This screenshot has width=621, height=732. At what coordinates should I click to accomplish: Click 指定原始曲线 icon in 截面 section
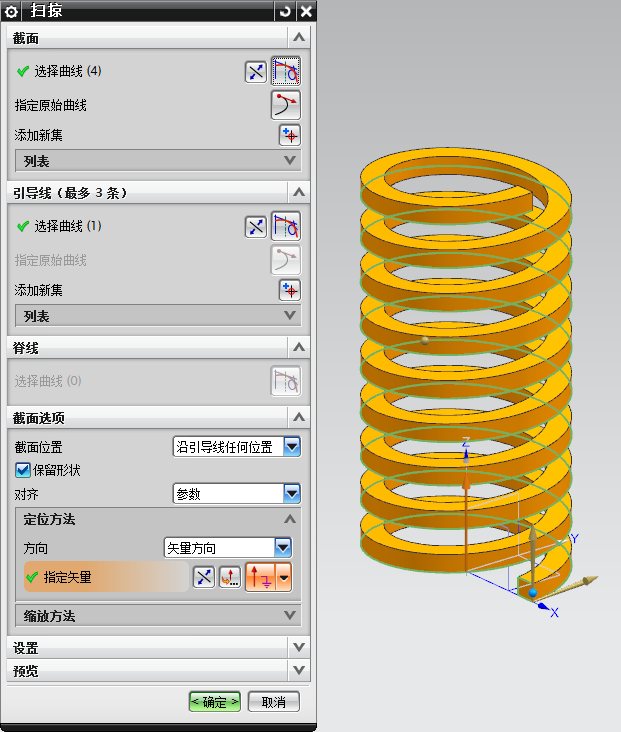(x=286, y=105)
